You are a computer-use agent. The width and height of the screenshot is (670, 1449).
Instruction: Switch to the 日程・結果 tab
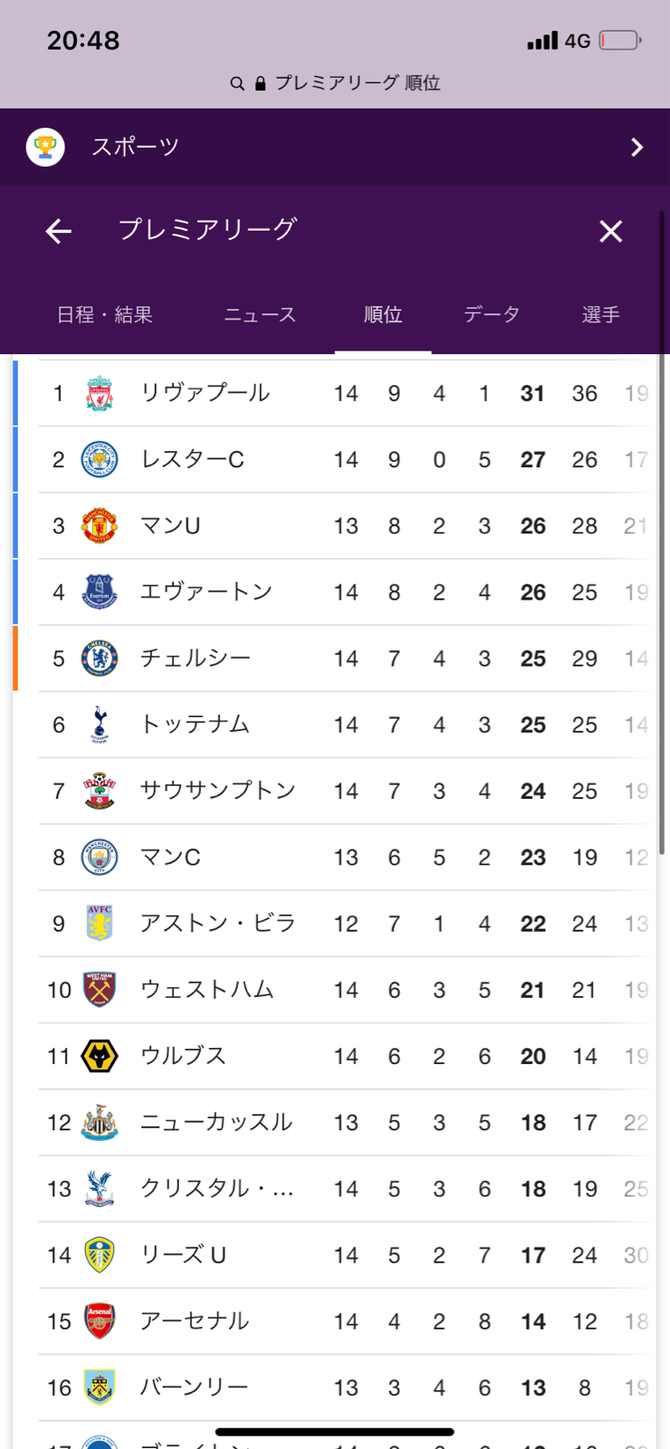point(105,315)
